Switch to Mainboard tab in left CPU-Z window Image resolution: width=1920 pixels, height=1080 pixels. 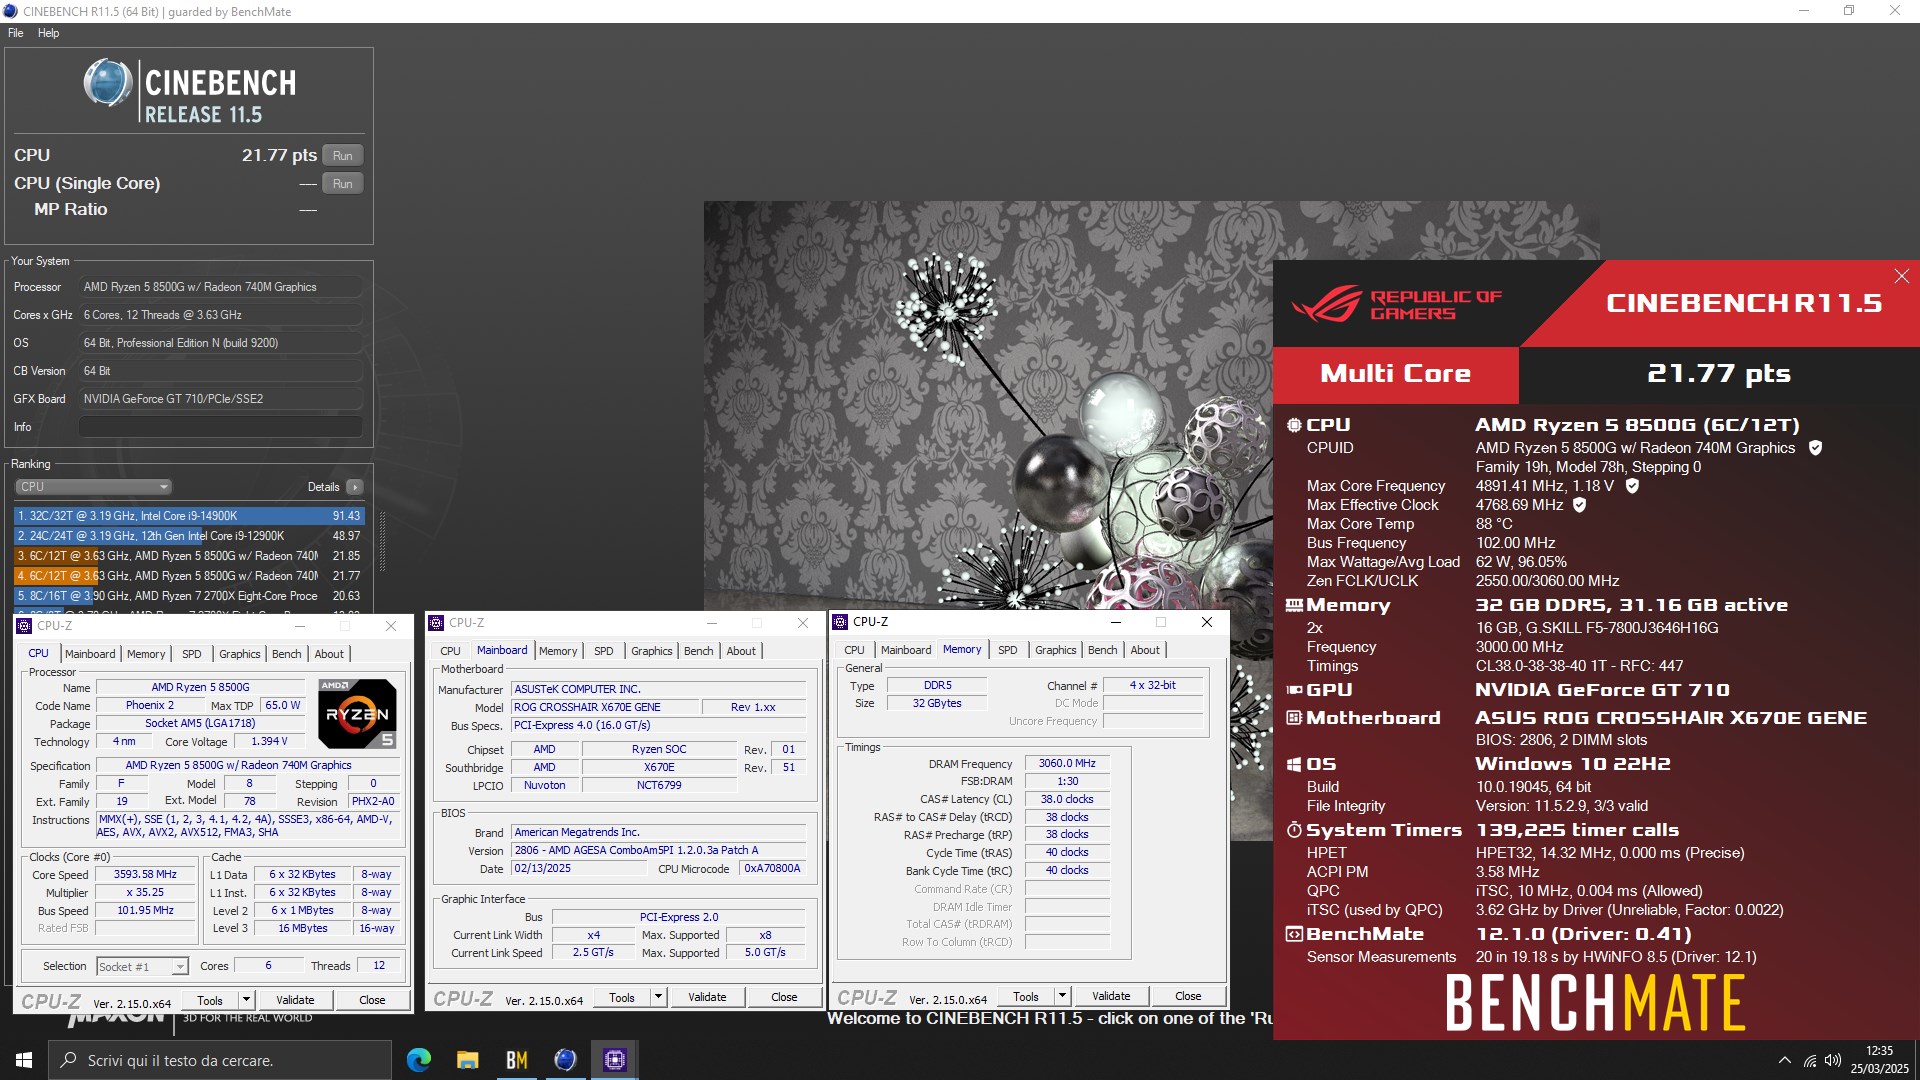(90, 654)
